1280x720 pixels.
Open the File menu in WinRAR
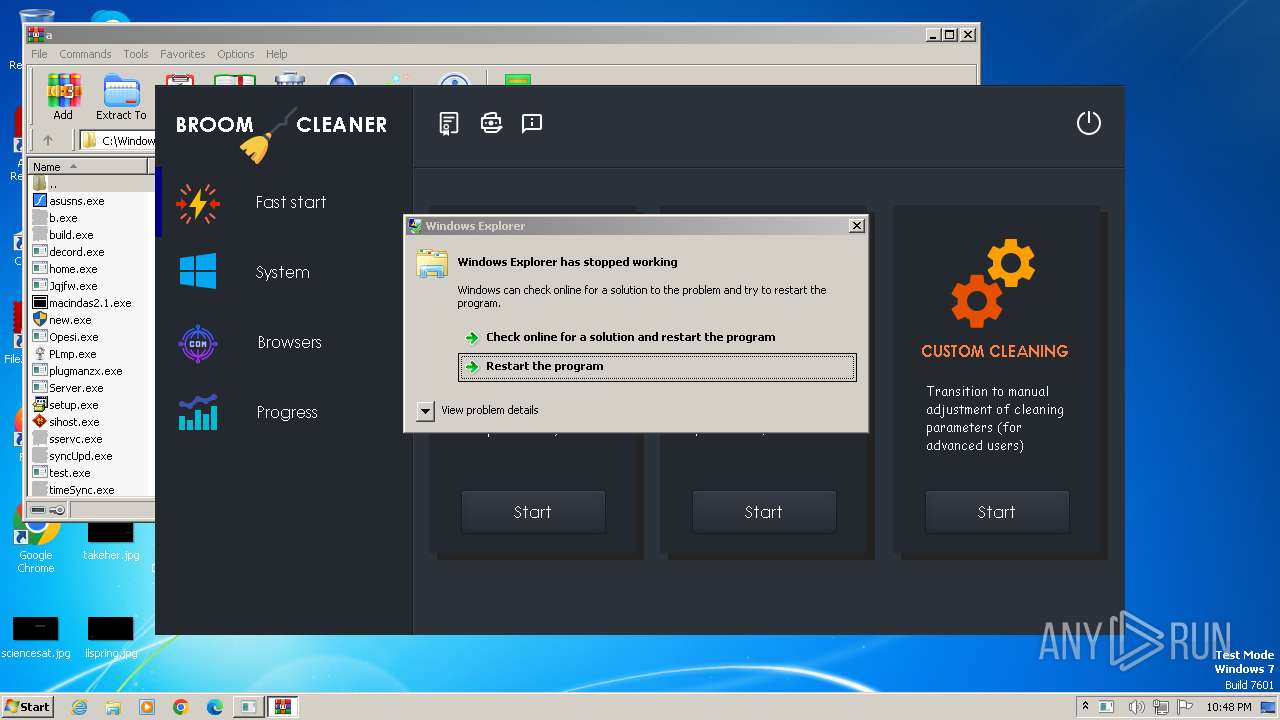click(39, 54)
